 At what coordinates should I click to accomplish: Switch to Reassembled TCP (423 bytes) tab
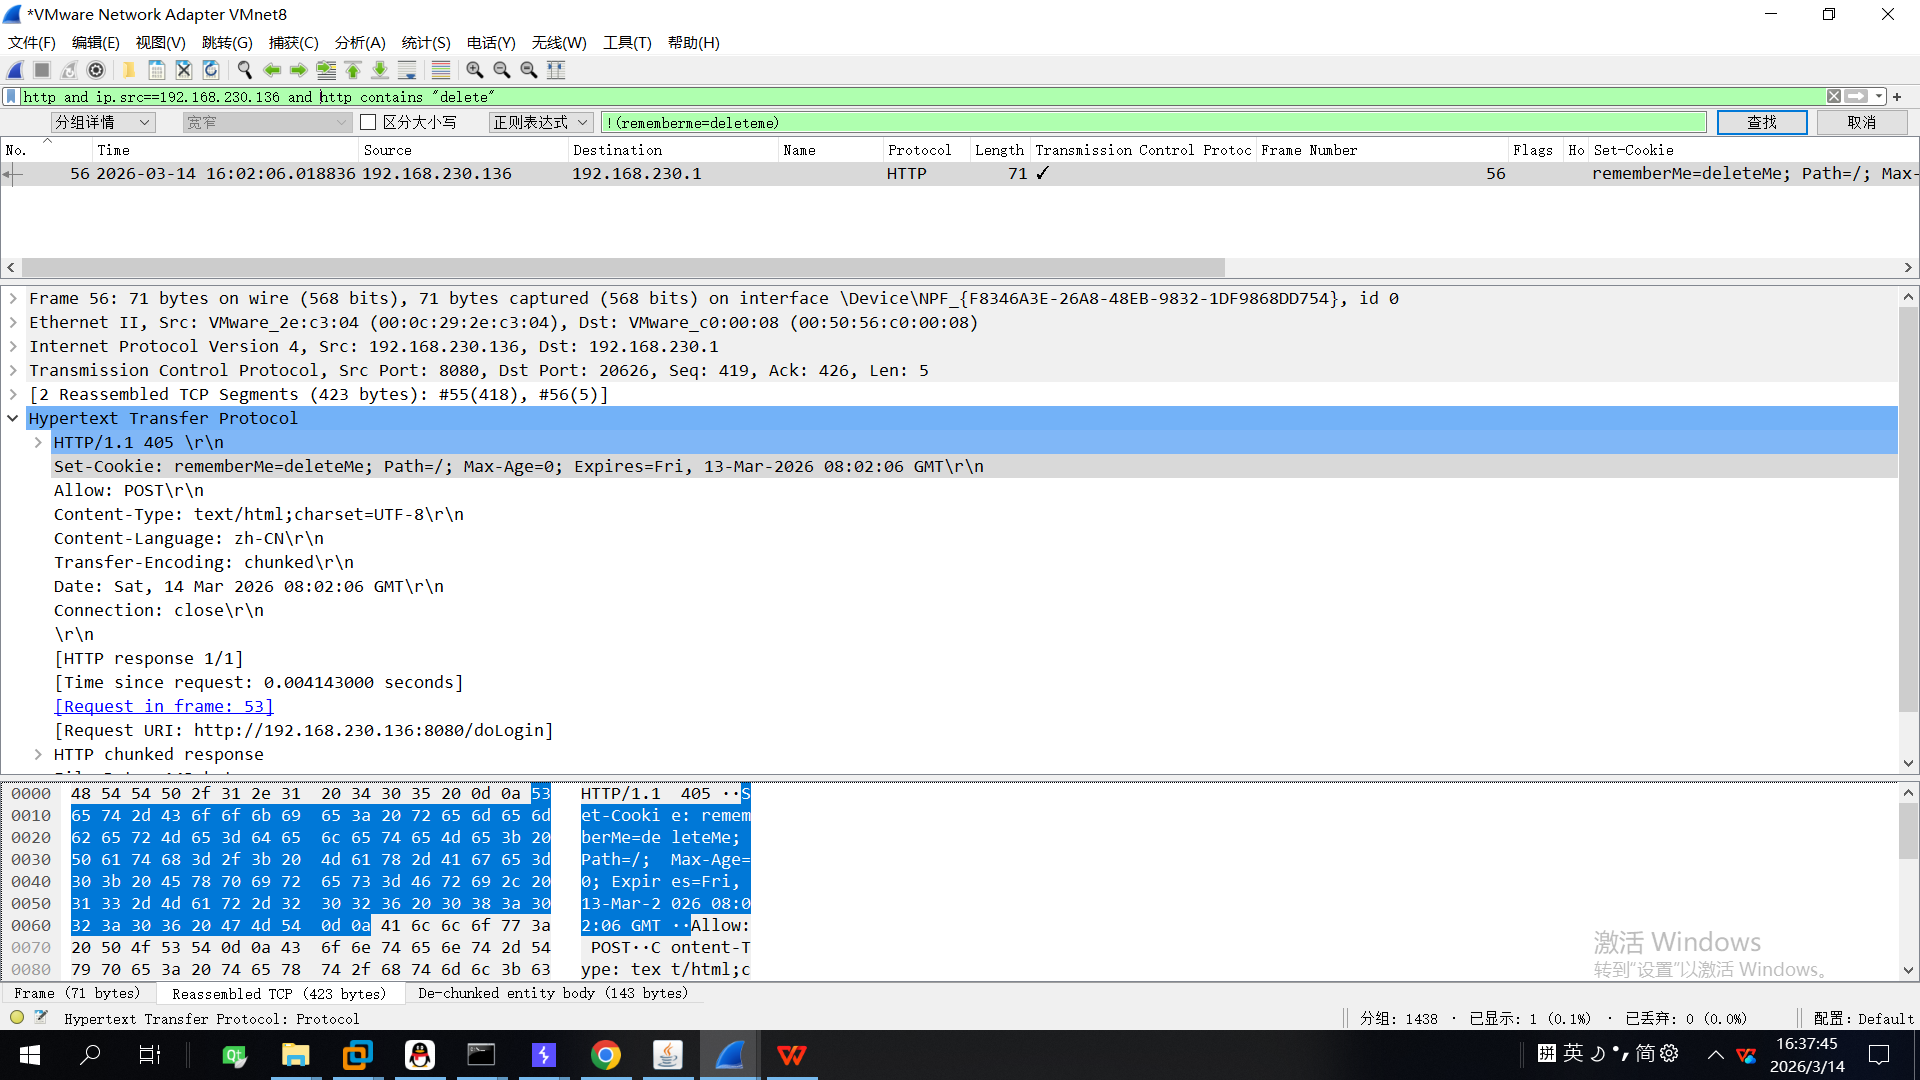click(279, 994)
